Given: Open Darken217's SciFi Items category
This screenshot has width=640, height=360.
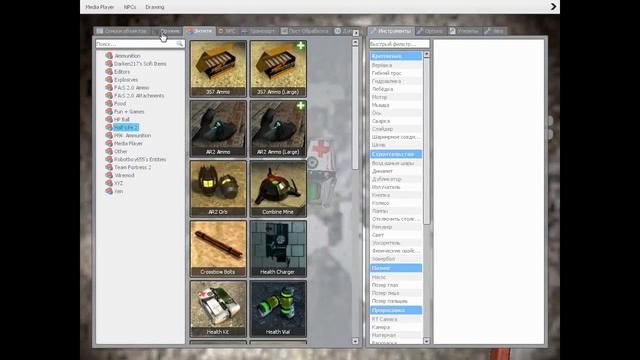Looking at the screenshot, I should pyautogui.click(x=140, y=64).
